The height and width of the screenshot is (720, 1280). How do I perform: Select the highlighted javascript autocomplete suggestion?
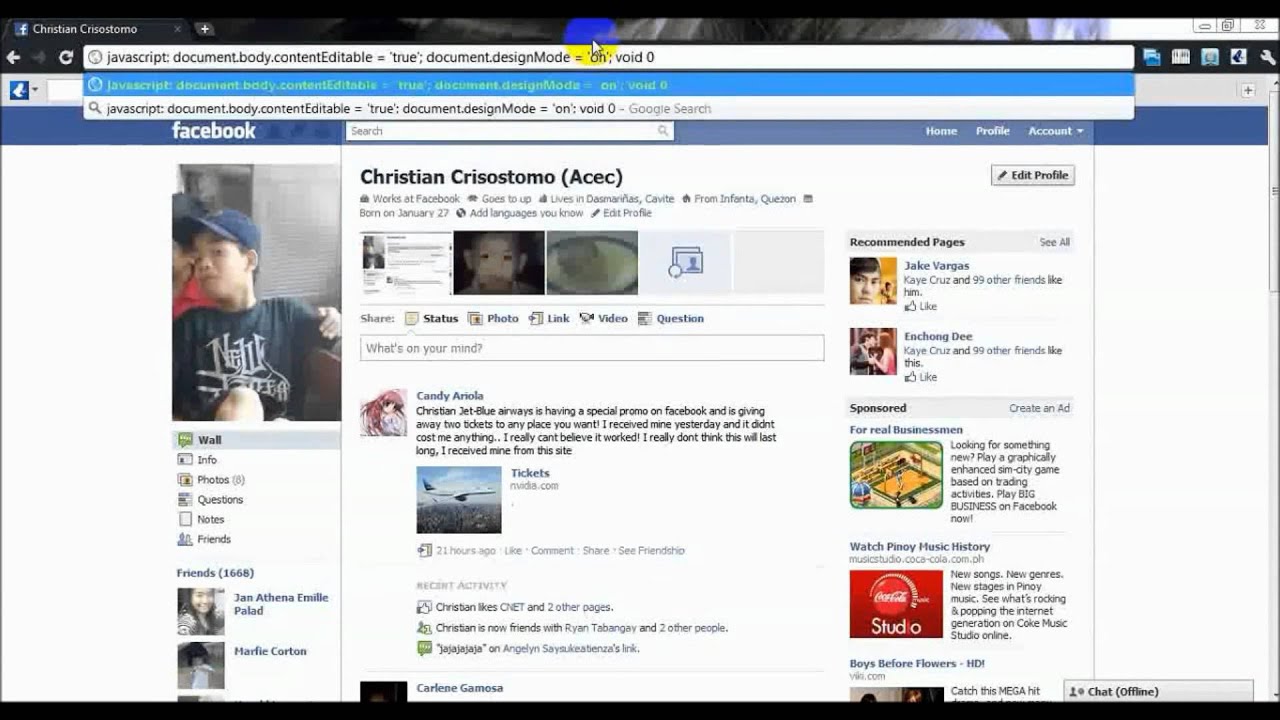(x=609, y=85)
